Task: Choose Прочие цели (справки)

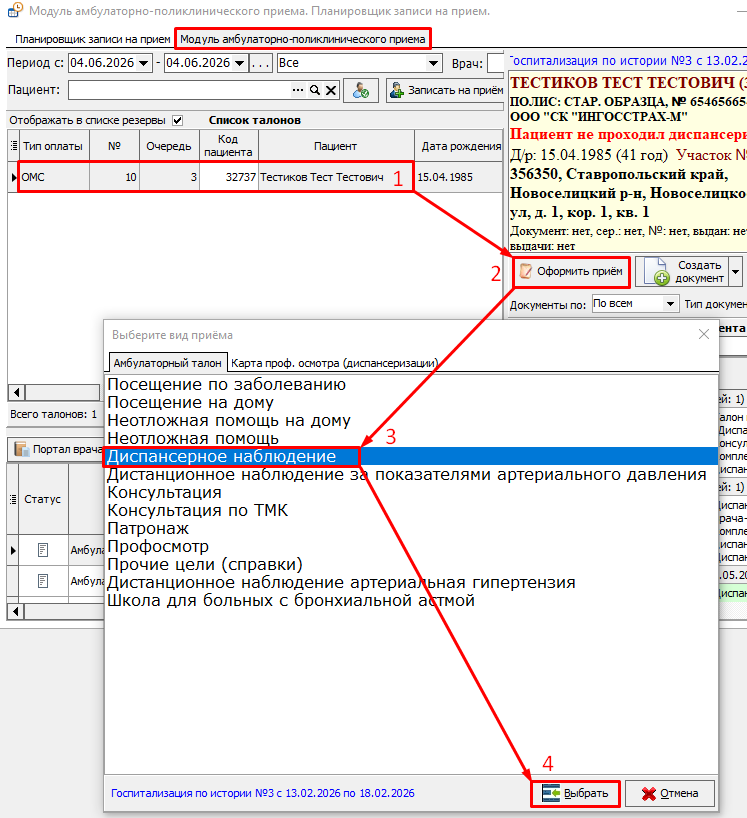Action: click(204, 564)
